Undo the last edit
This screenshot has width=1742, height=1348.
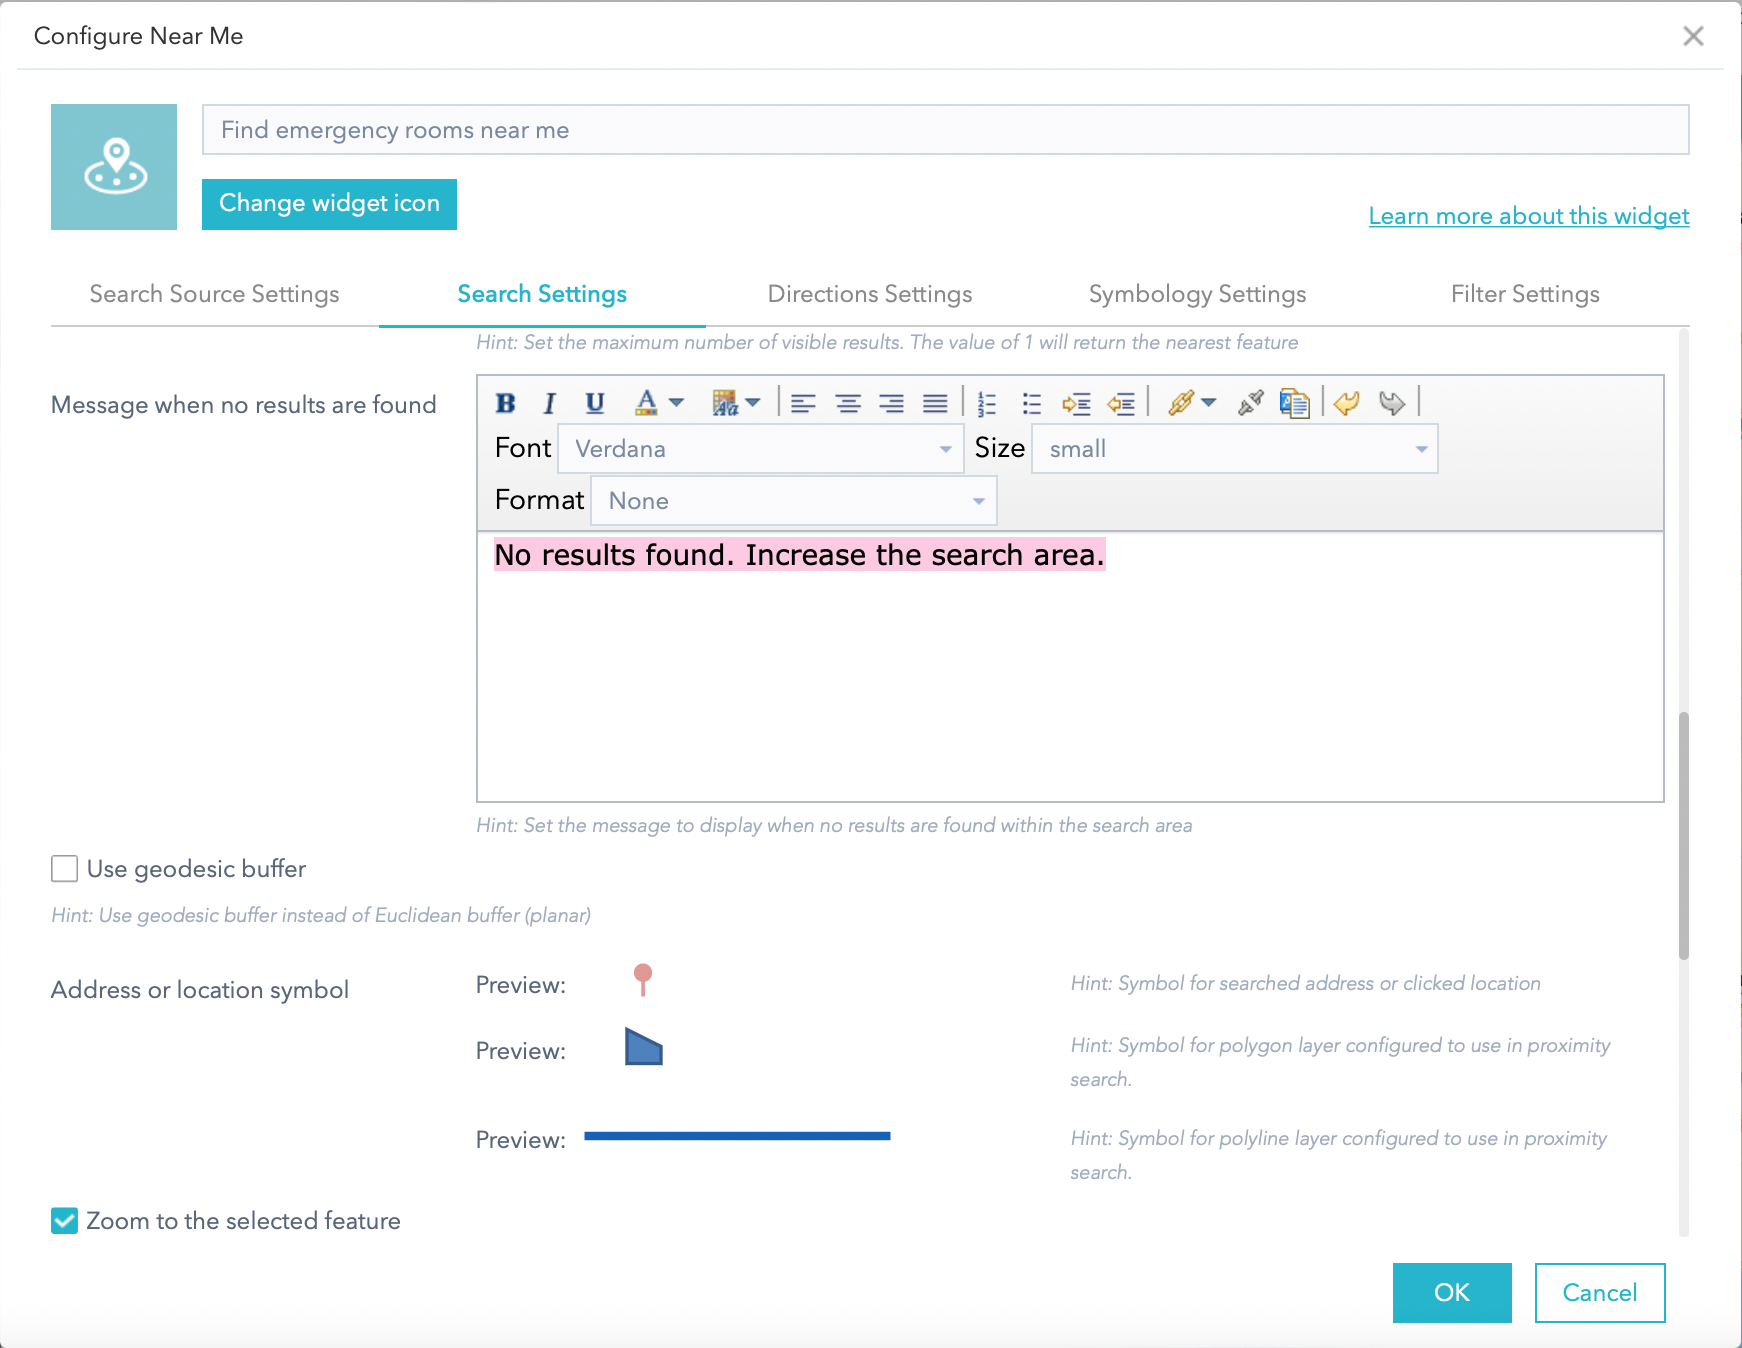tap(1347, 403)
